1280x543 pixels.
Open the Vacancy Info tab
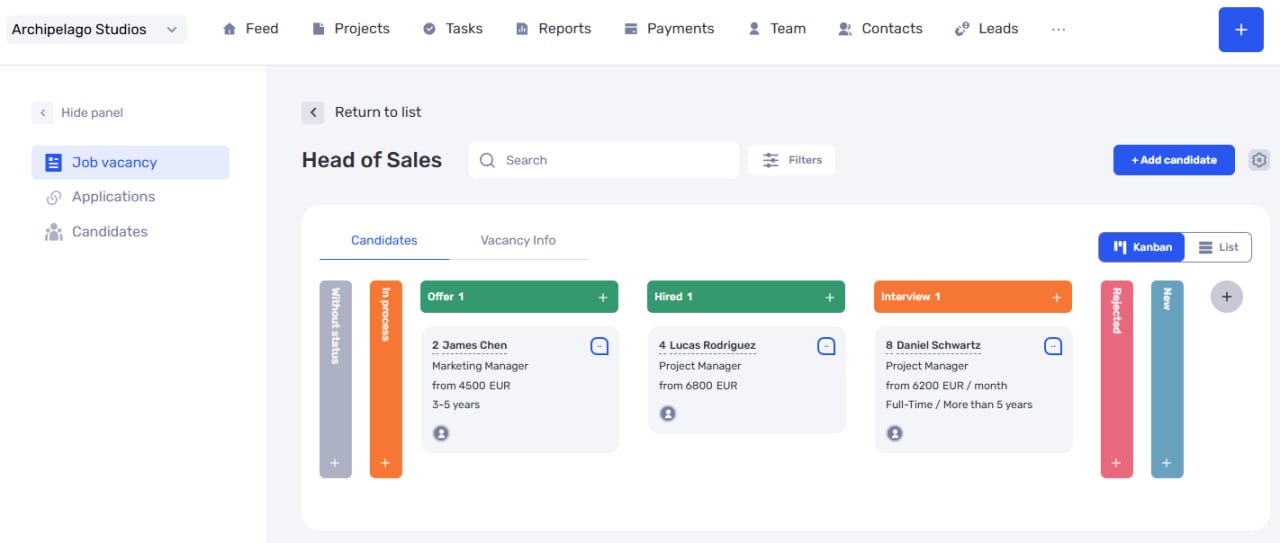click(x=518, y=240)
